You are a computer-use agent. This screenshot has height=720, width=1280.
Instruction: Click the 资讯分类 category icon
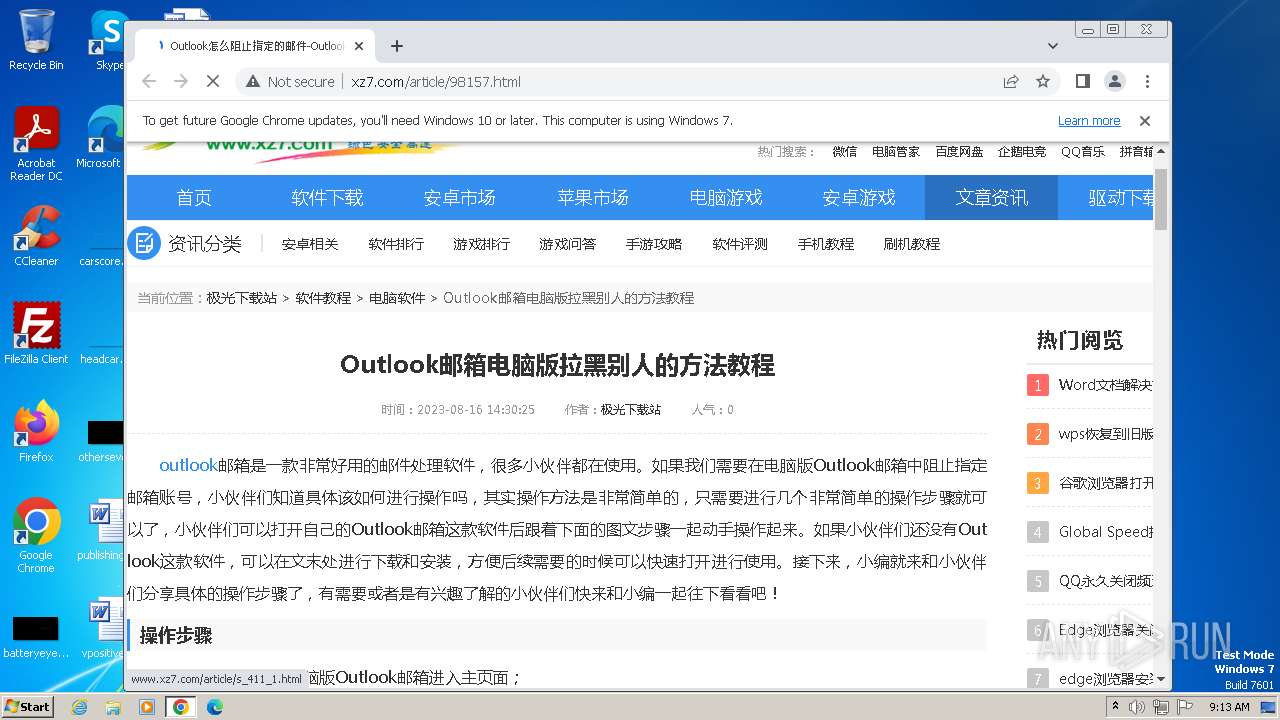[x=144, y=243]
